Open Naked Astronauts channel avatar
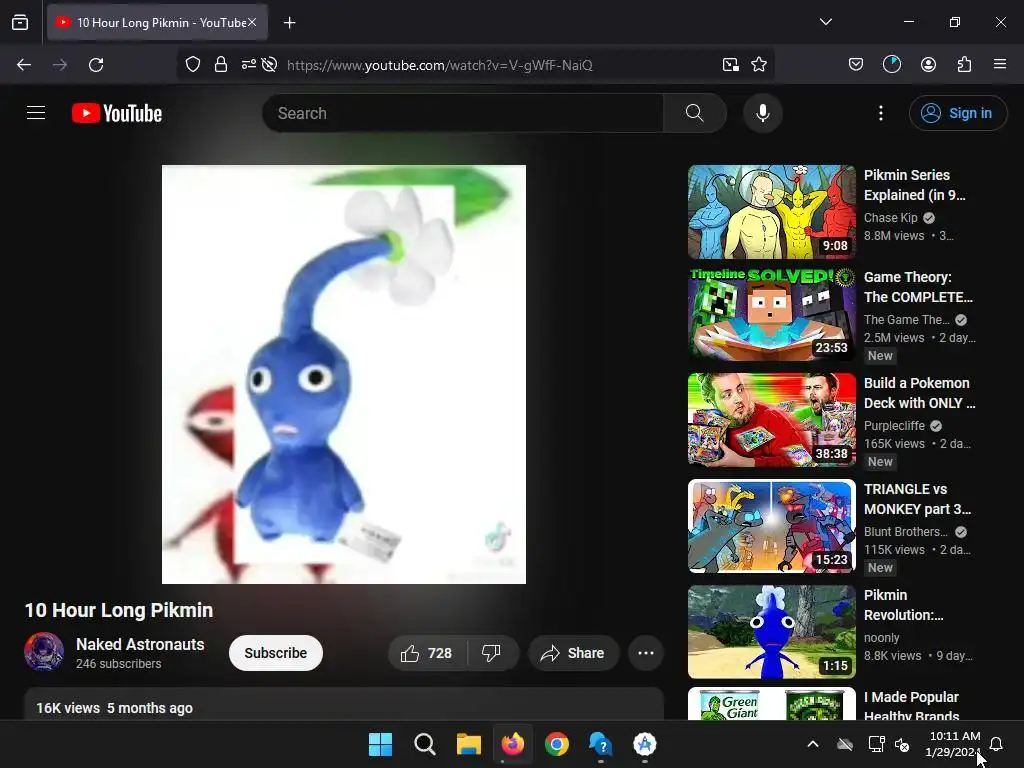This screenshot has height=768, width=1024. pos(44,652)
